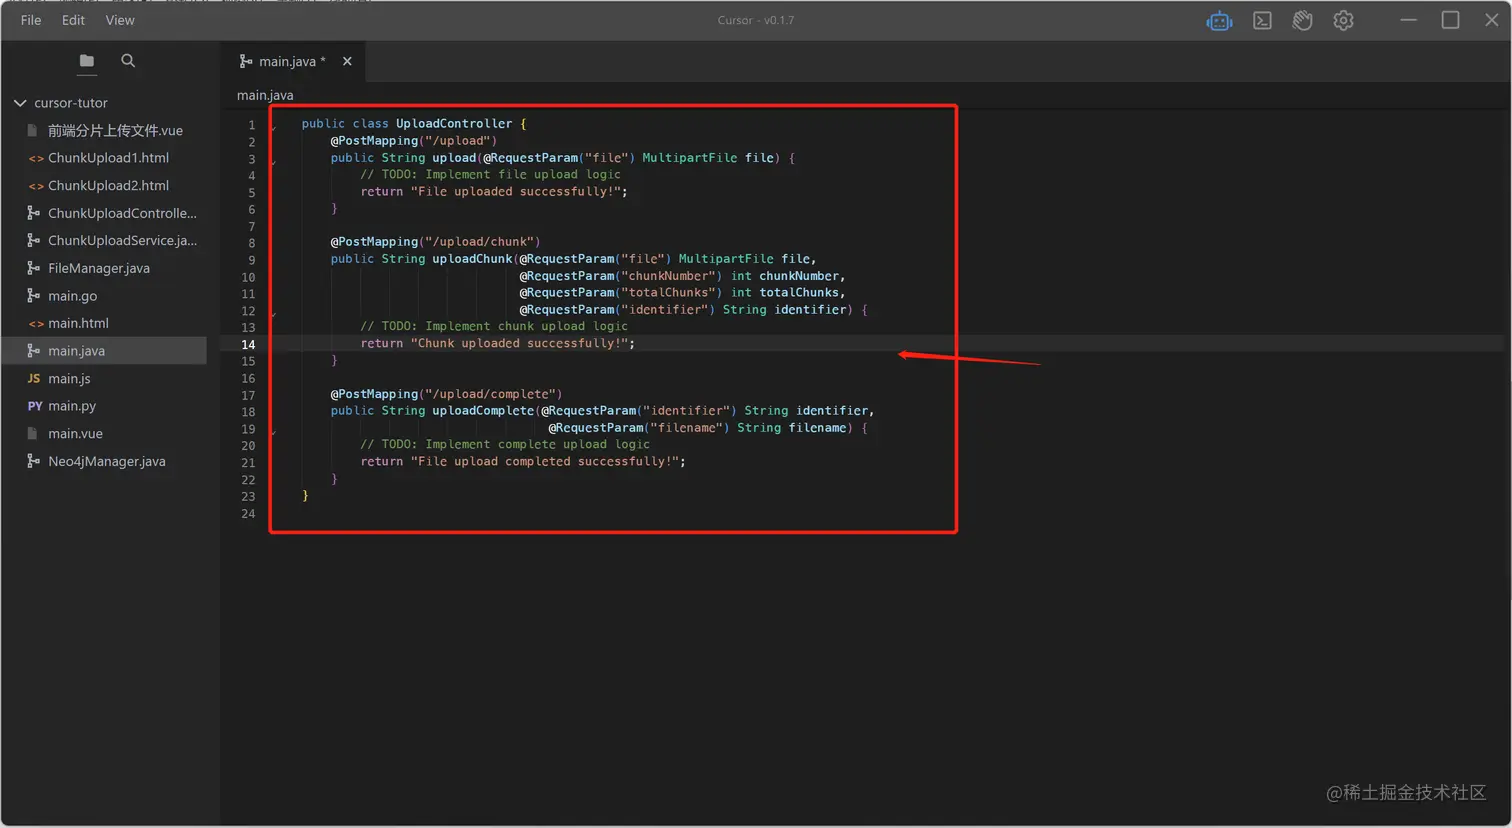Open the Search magnifier icon
Screen dimensions: 1512x828
pyautogui.click(x=128, y=61)
